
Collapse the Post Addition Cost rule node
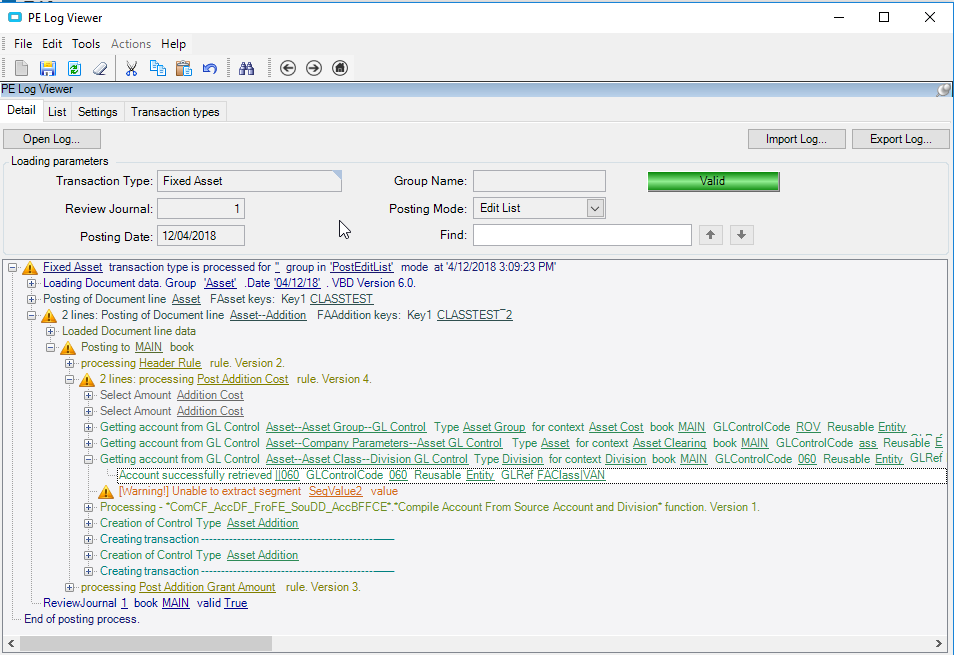69,379
